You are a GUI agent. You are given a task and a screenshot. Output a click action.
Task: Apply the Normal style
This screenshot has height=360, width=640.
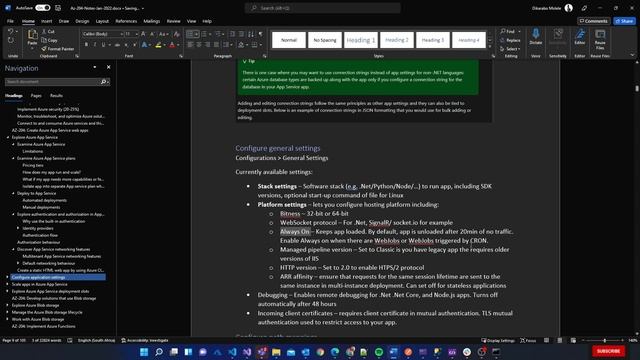[289, 40]
